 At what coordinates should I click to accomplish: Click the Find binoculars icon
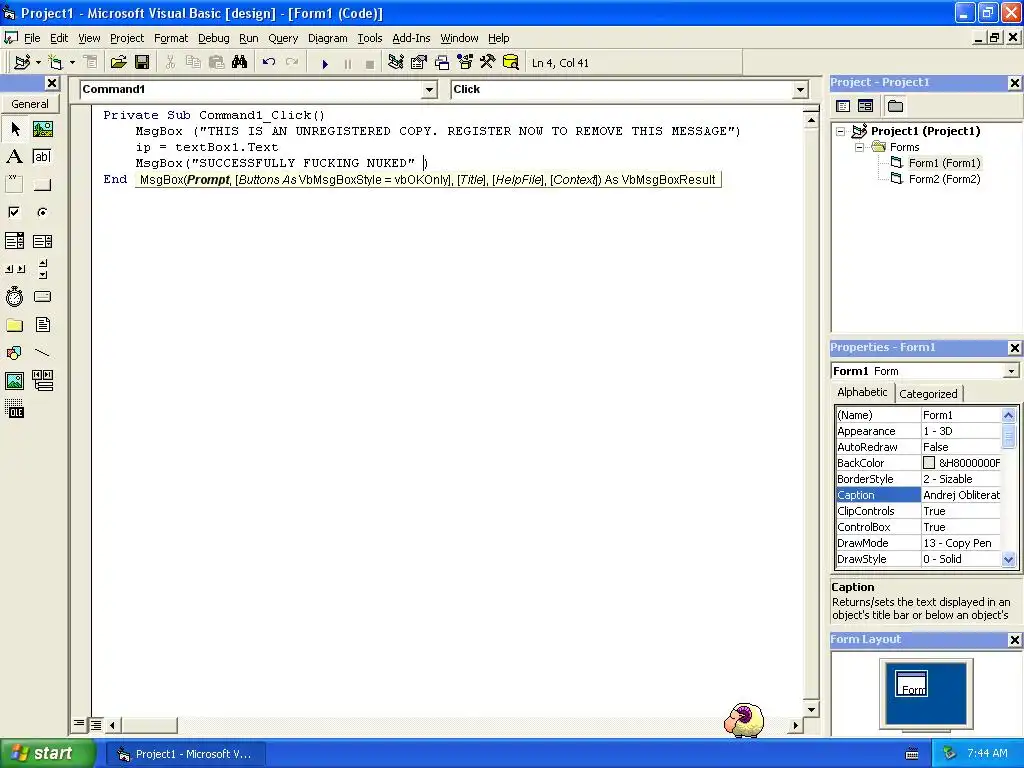(x=240, y=63)
